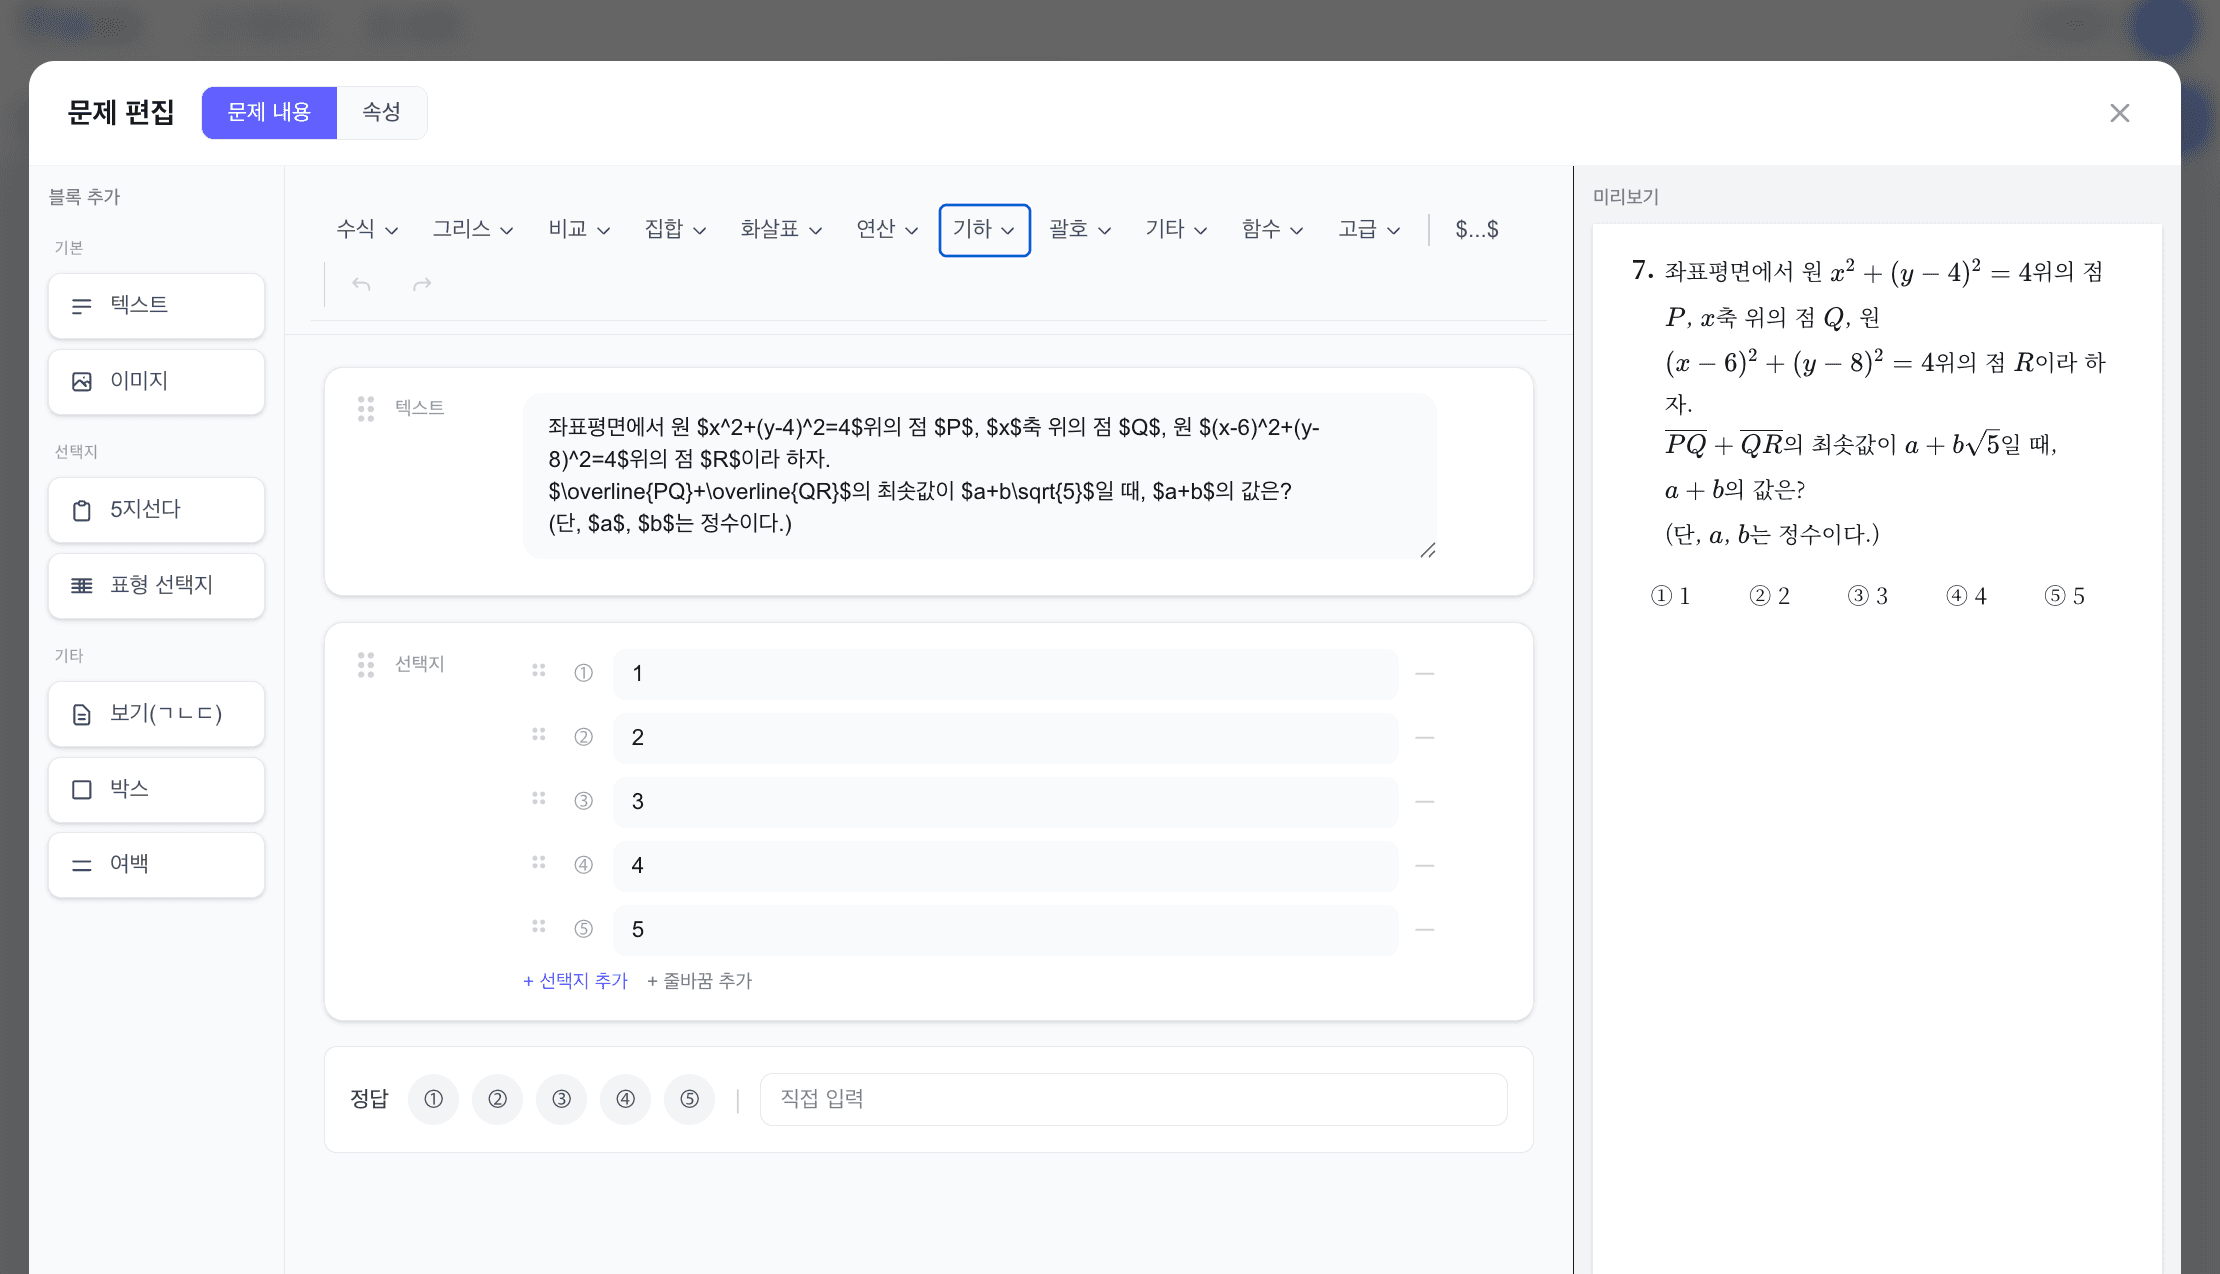Click drag handle for choice ① row

point(539,670)
